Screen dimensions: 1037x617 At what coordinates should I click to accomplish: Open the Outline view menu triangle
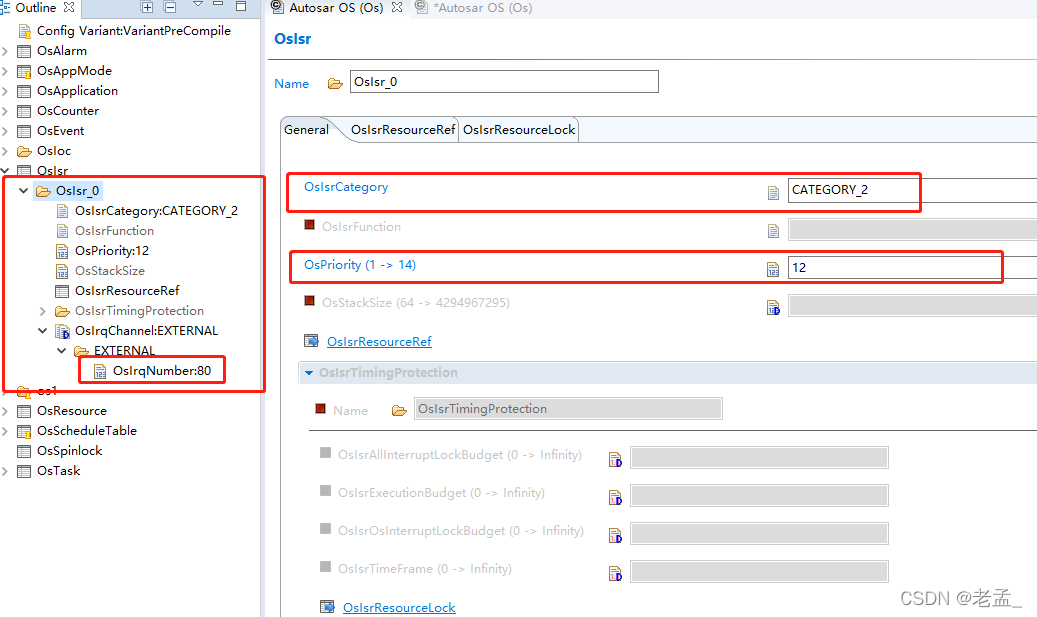(x=198, y=4)
